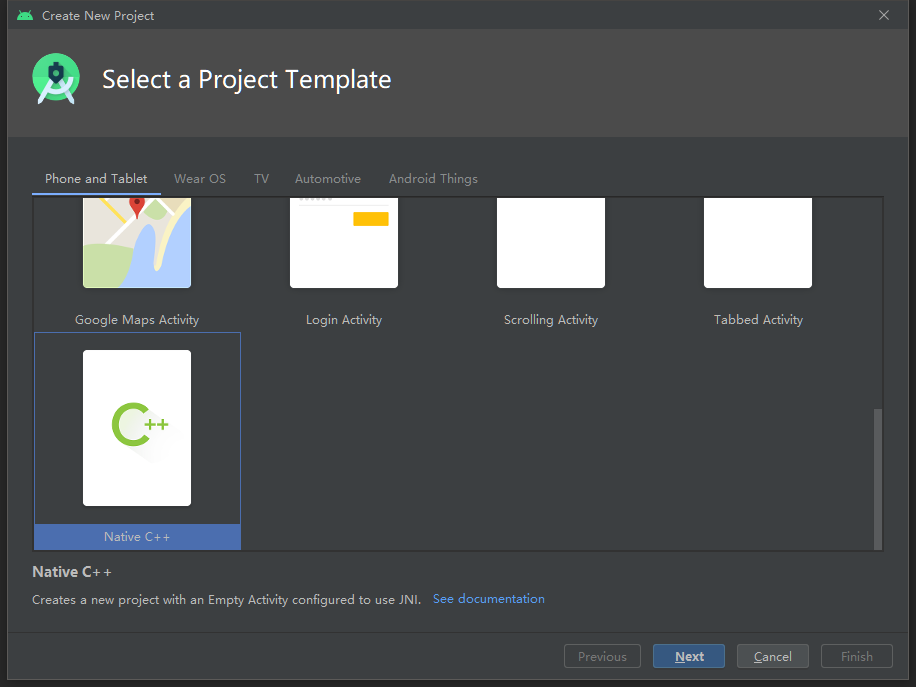Open the TV tab
This screenshot has width=916, height=687.
(x=261, y=179)
